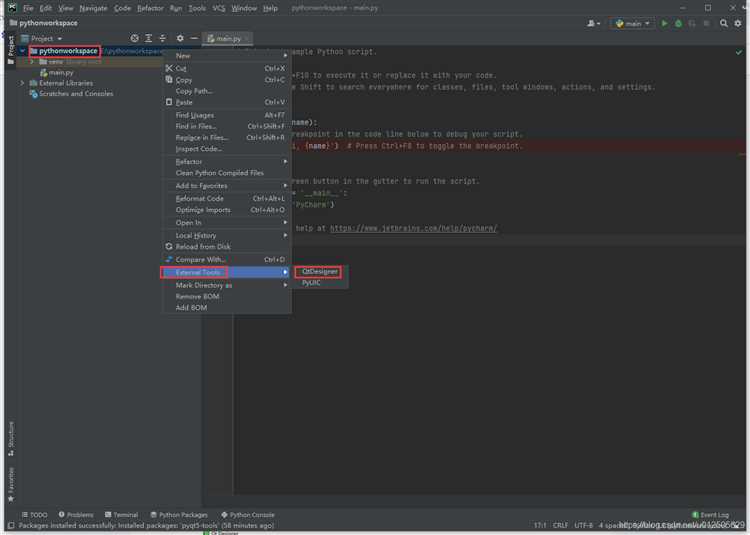The height and width of the screenshot is (535, 750).
Task: Click the Reload from Disk refresh icon
Action: [x=169, y=246]
